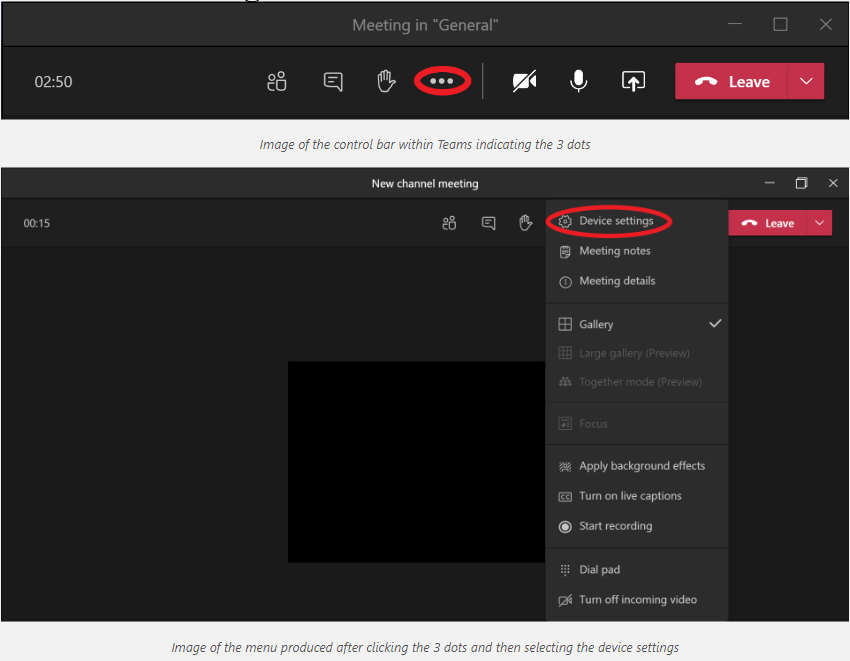The width and height of the screenshot is (850, 661).
Task: Click Leave in New channel meeting window
Action: tap(768, 223)
